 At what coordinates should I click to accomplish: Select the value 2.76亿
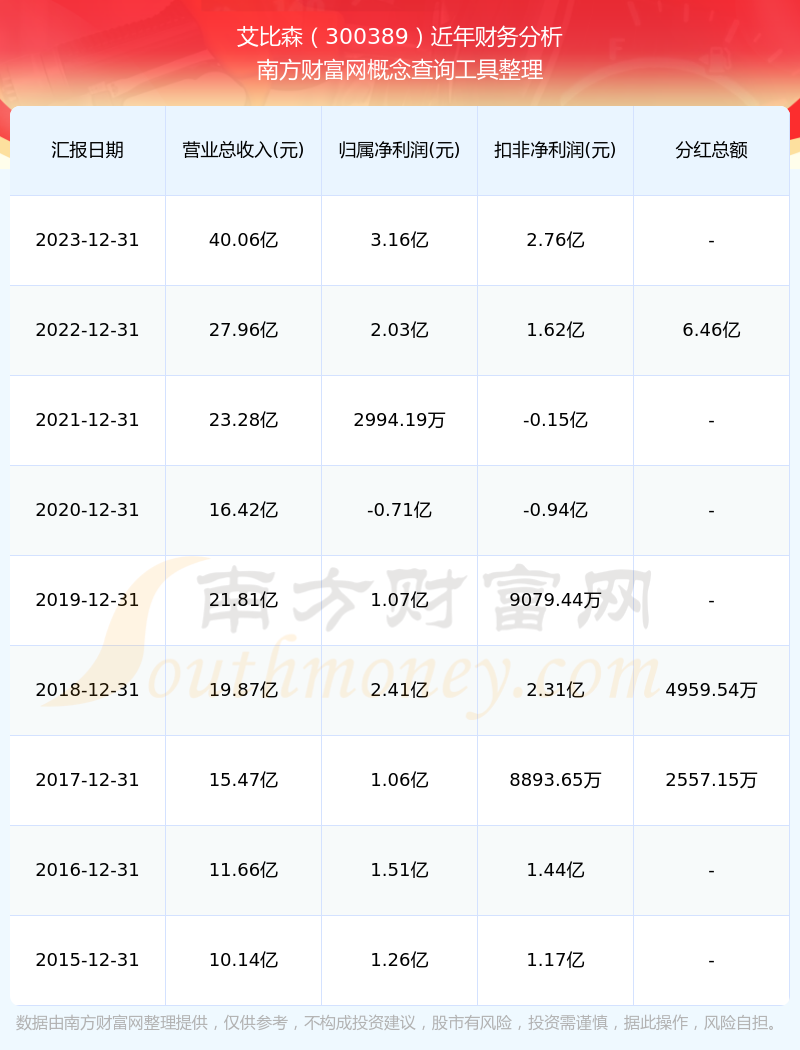[555, 240]
